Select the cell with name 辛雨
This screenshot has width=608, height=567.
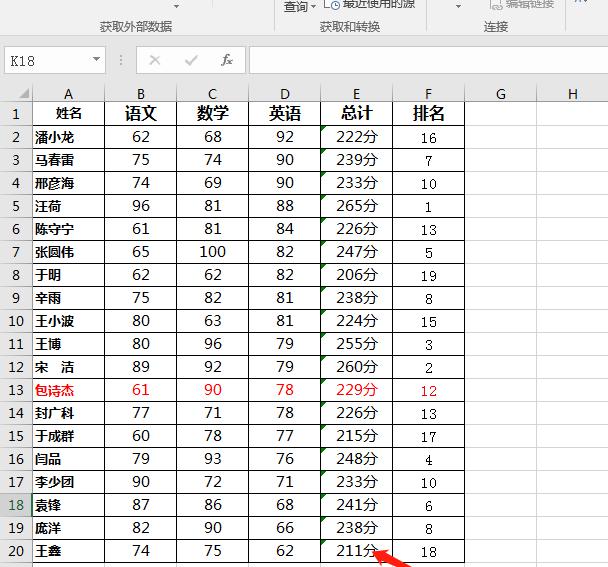click(x=69, y=298)
